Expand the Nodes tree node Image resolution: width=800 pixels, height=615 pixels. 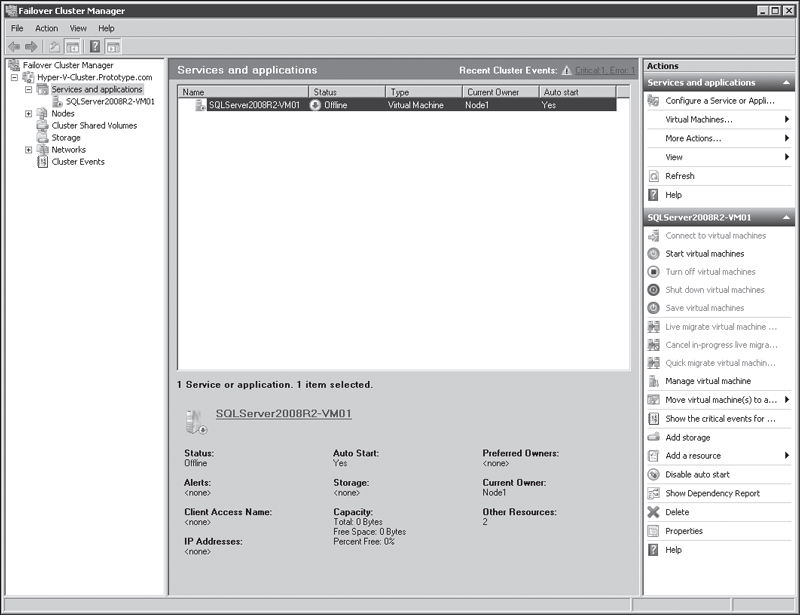tap(29, 114)
